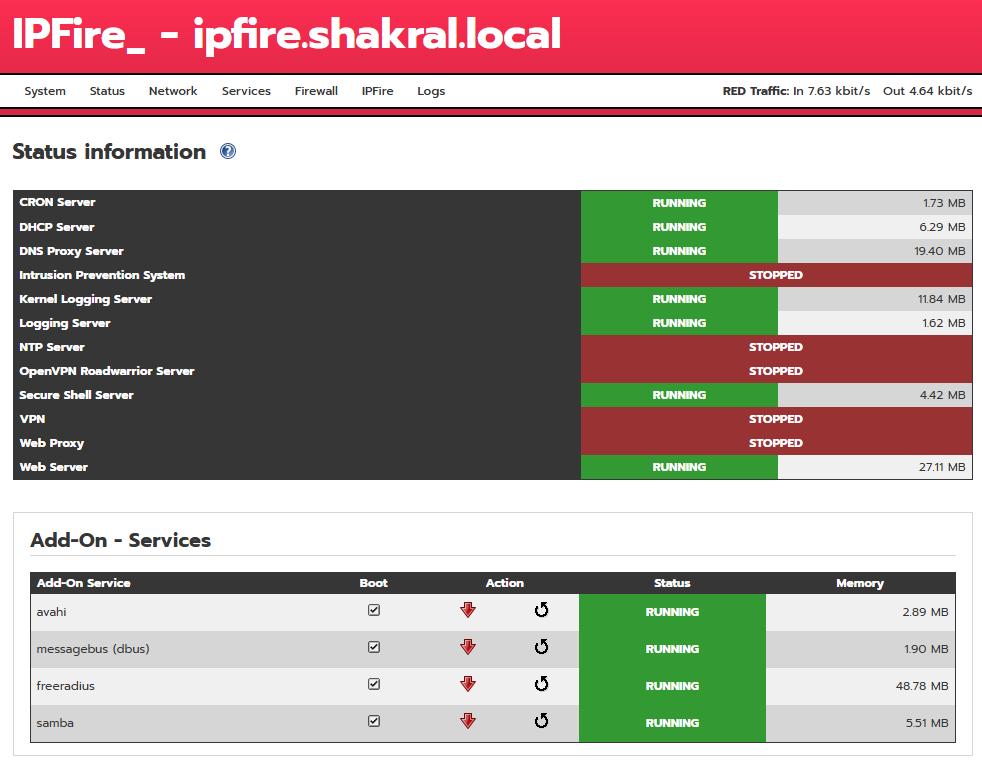Screen dimensions: 982x760
Task: Disable freeradius start at boot
Action: [374, 684]
